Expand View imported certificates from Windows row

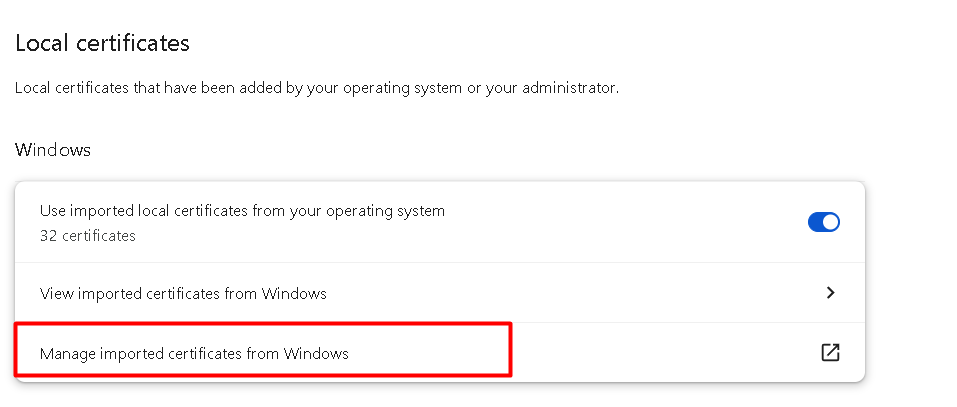pos(439,293)
